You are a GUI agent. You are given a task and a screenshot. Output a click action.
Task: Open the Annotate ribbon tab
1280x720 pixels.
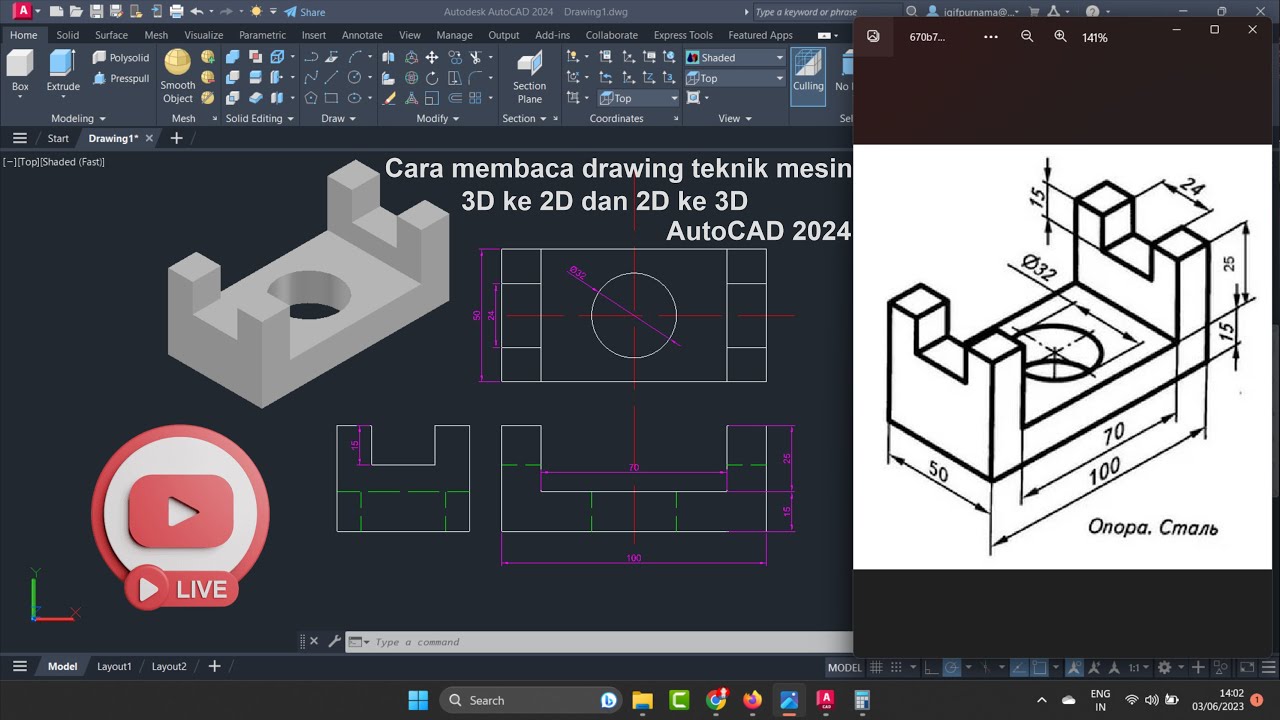pos(362,35)
